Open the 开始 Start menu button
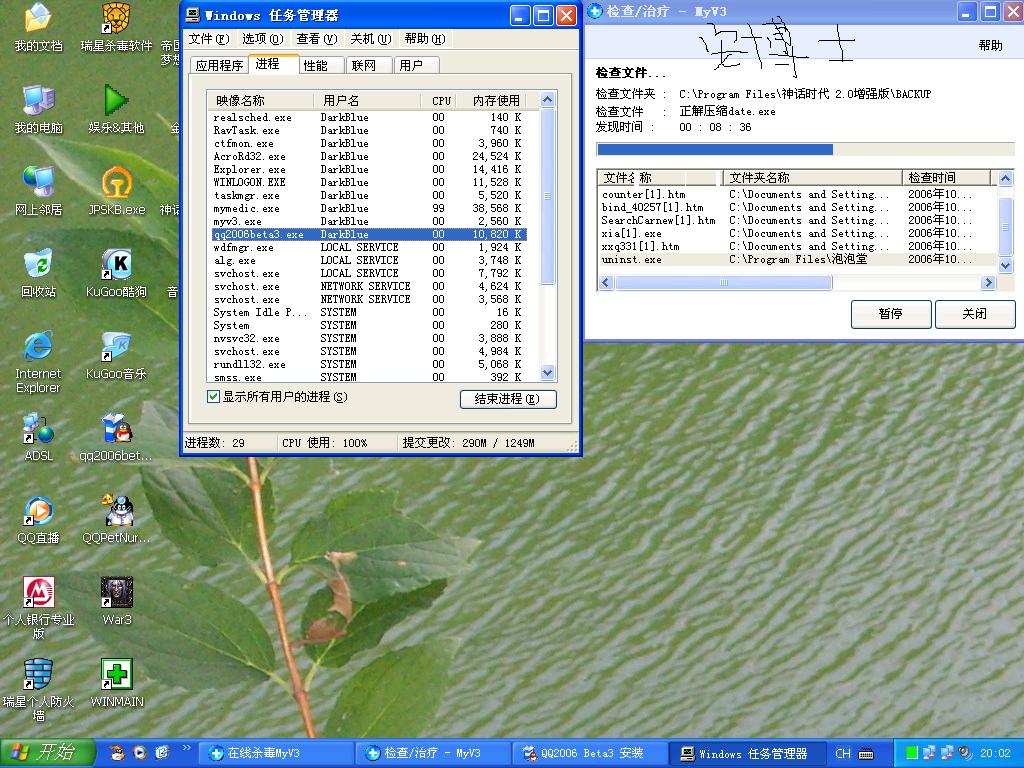The image size is (1024, 768). [48, 753]
